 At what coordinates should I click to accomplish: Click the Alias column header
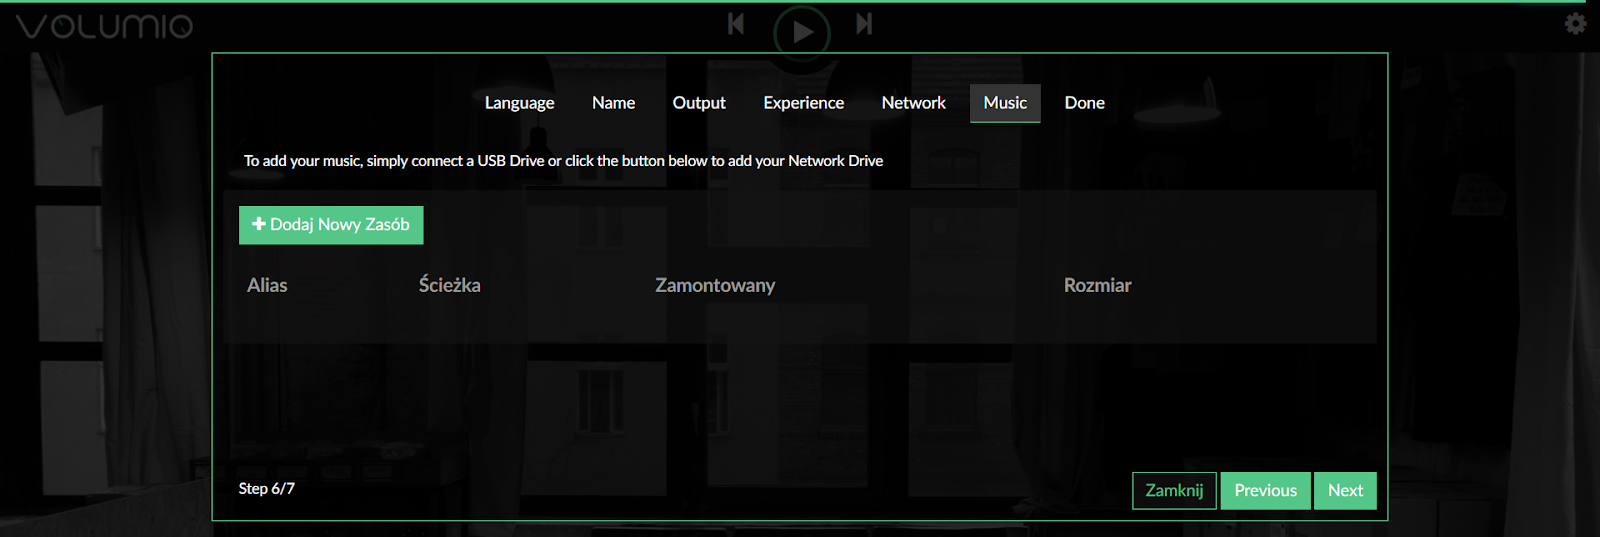click(267, 285)
